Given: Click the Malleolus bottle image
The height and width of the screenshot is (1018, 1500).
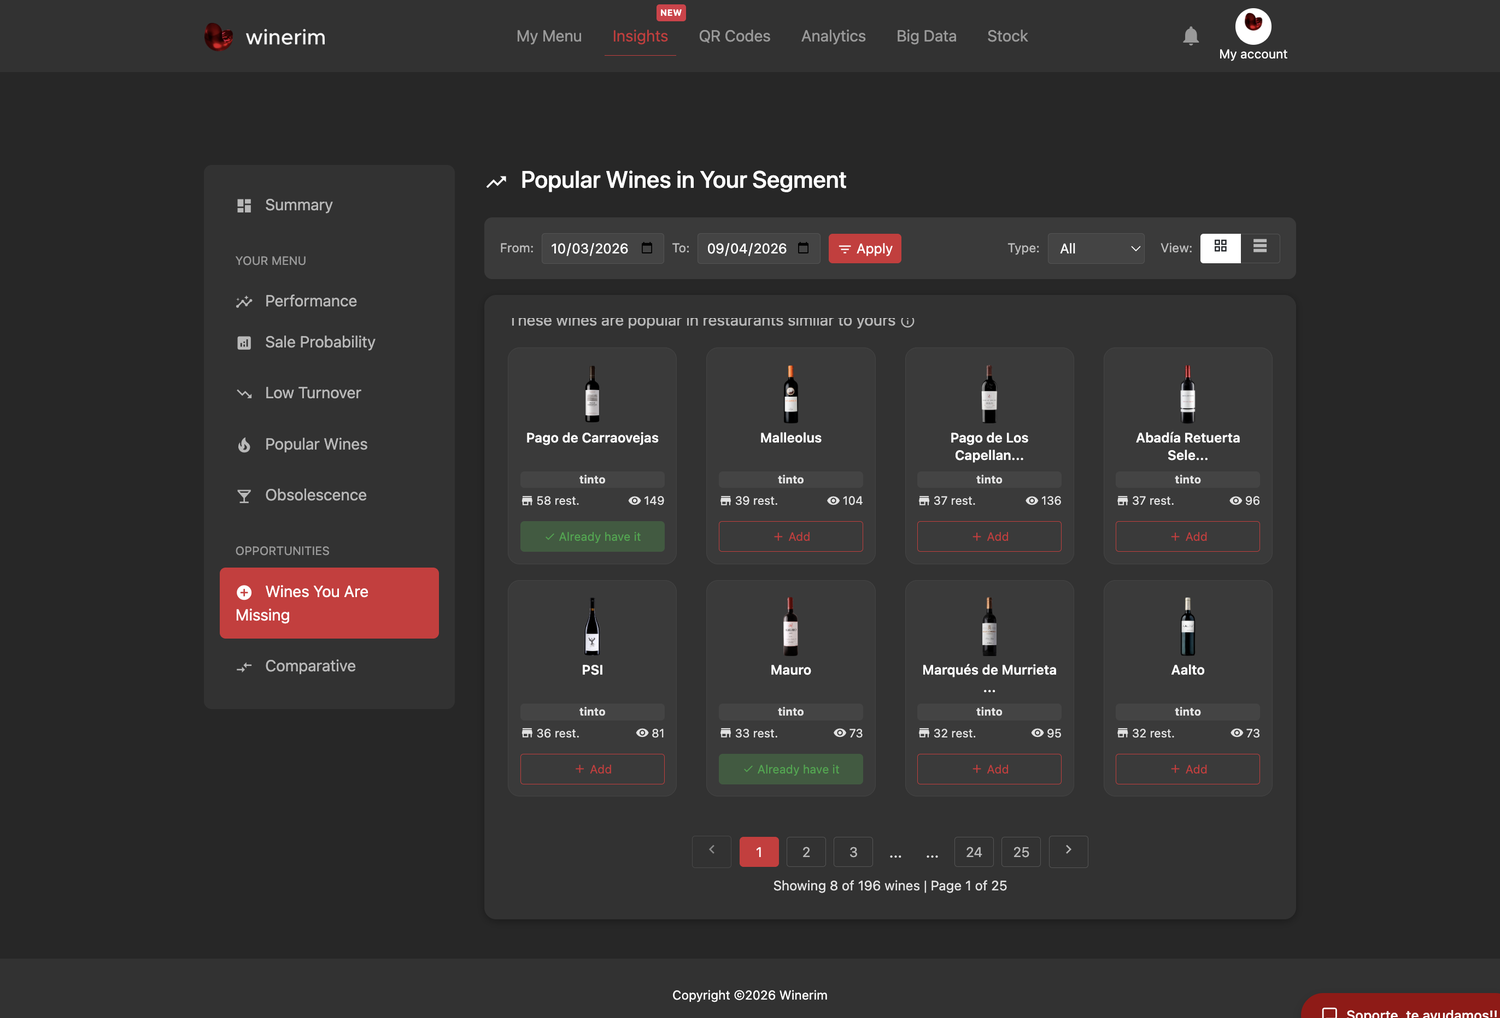Looking at the screenshot, I should pyautogui.click(x=791, y=393).
